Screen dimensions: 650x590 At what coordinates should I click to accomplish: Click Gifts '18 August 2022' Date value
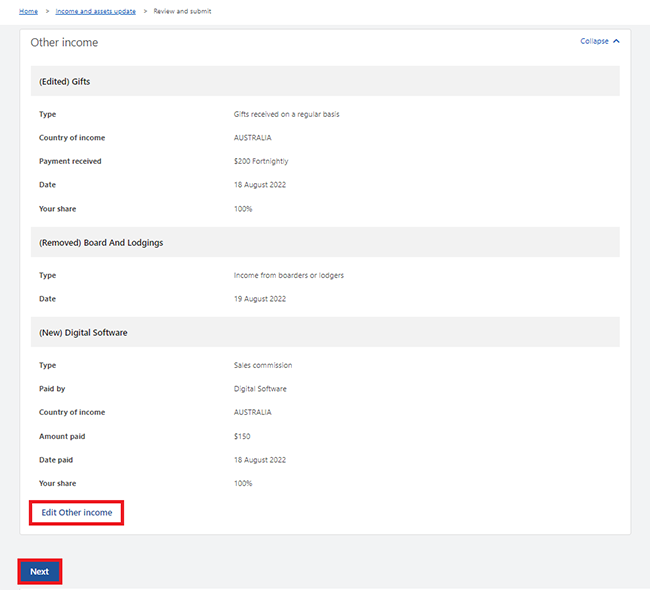click(260, 185)
